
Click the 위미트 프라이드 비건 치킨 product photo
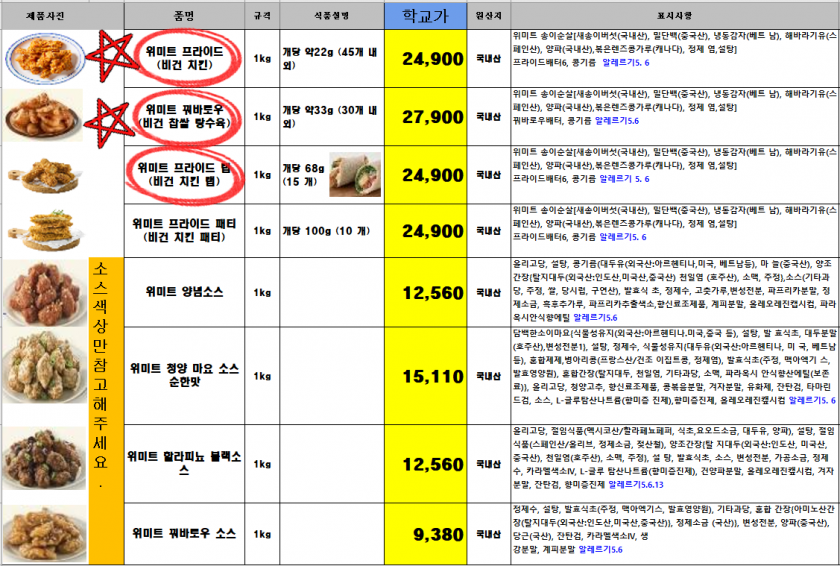coord(45,57)
